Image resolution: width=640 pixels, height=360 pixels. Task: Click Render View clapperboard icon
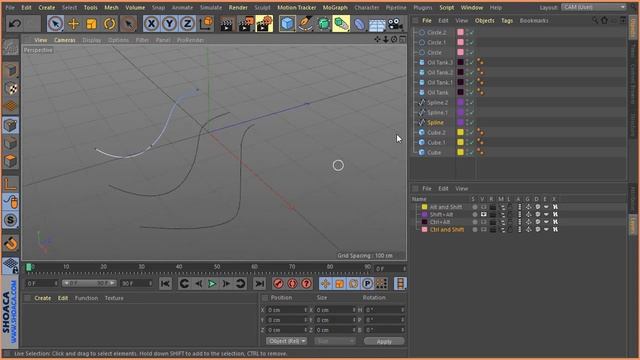[x=226, y=24]
